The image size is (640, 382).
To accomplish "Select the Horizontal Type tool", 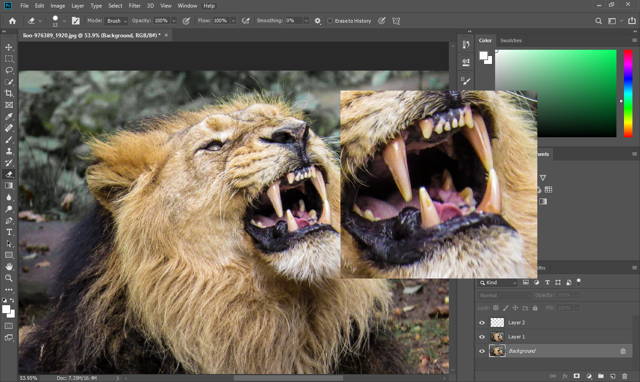I will (x=9, y=232).
